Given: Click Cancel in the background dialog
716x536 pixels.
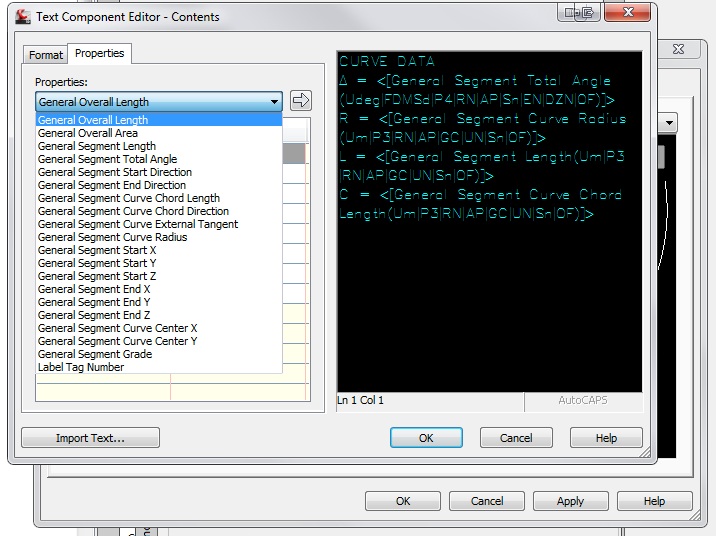Looking at the screenshot, I should pos(487,501).
